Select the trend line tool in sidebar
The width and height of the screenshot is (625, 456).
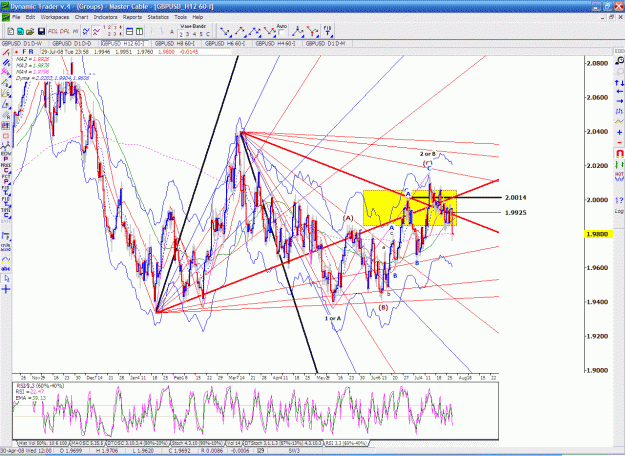(6, 53)
